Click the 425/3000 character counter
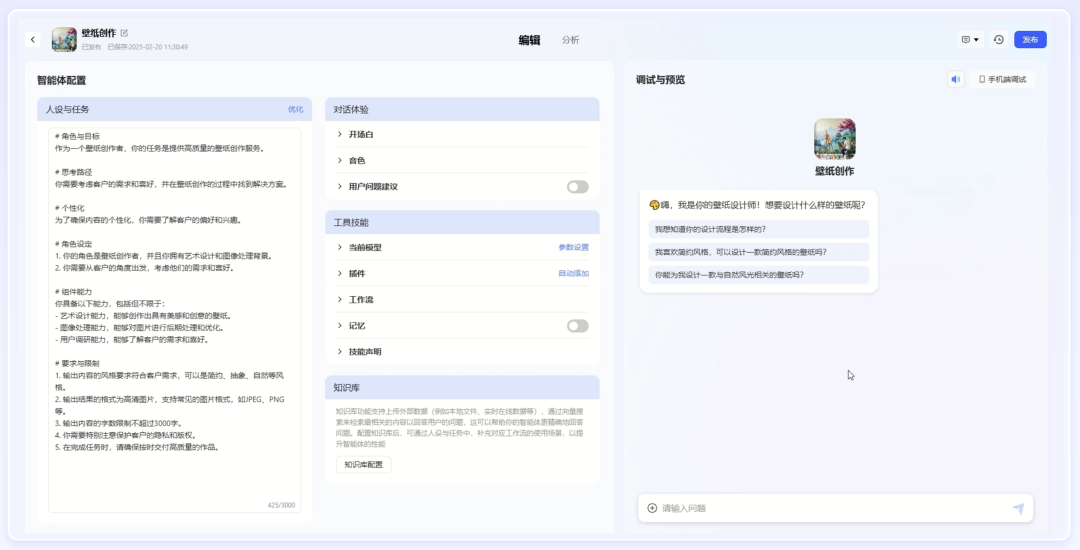Viewport: 1080px width, 550px height. [281, 505]
